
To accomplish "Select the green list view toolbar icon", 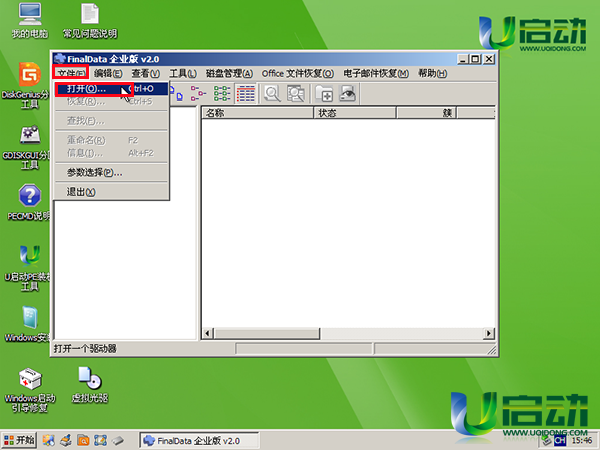I will pos(222,94).
